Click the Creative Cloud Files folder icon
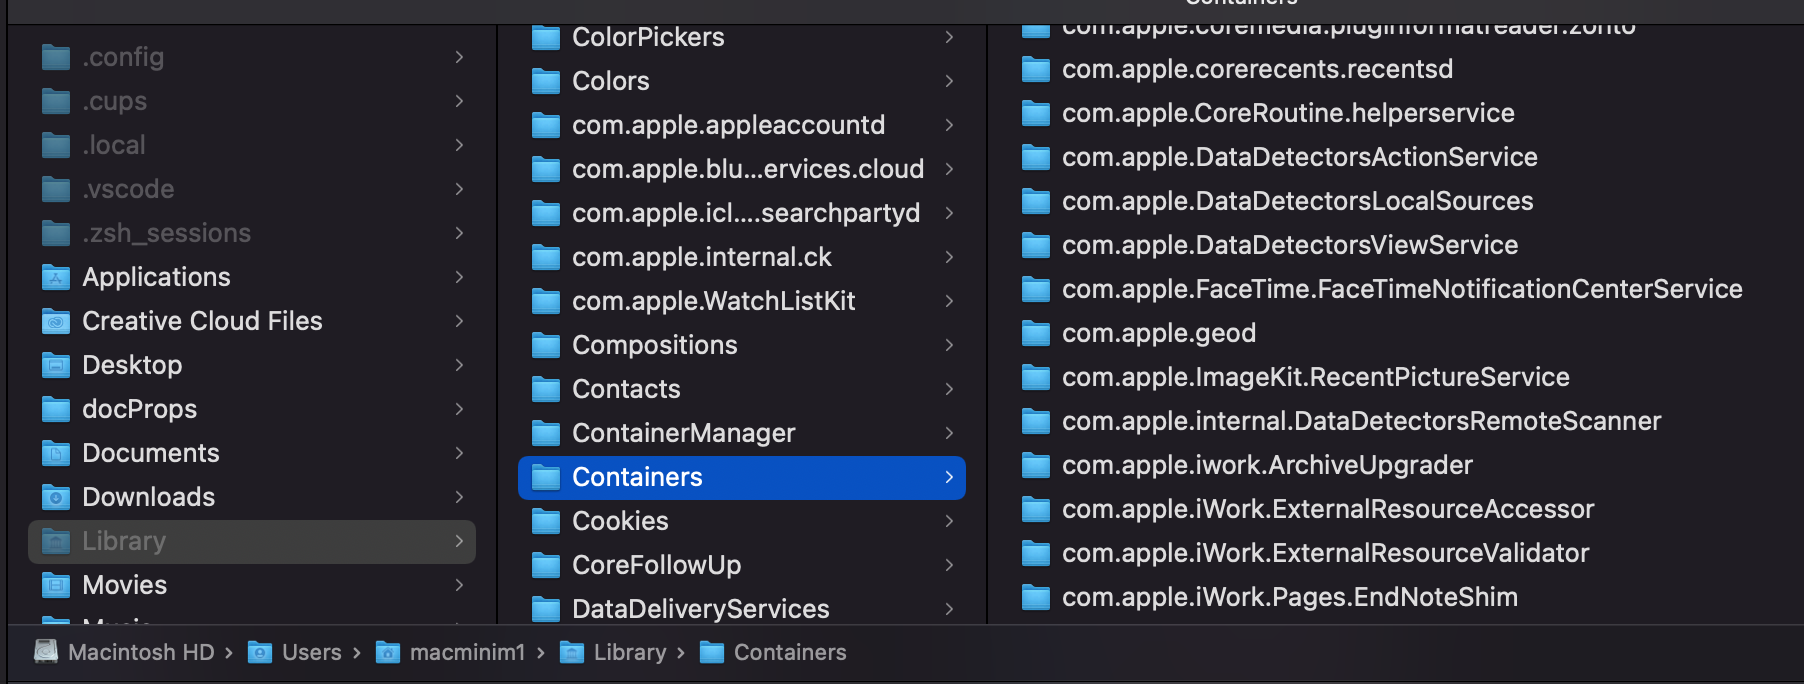1804x684 pixels. (x=56, y=321)
